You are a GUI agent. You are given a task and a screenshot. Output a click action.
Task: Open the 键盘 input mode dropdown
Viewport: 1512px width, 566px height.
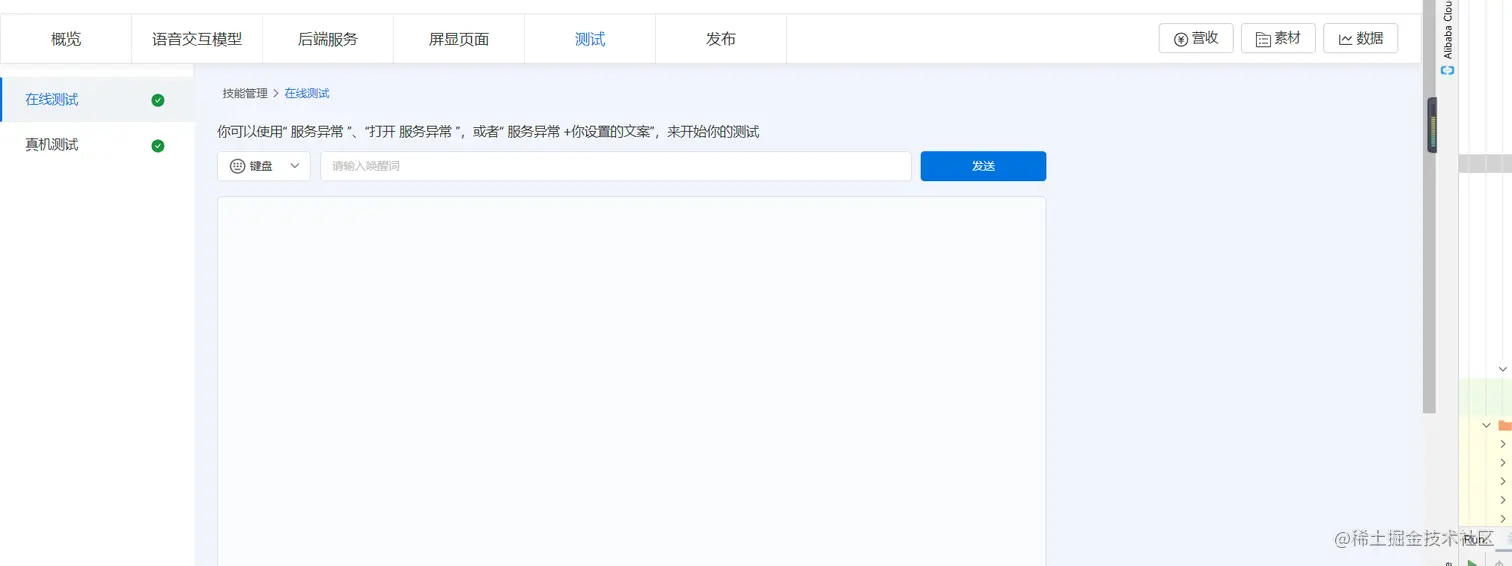264,166
